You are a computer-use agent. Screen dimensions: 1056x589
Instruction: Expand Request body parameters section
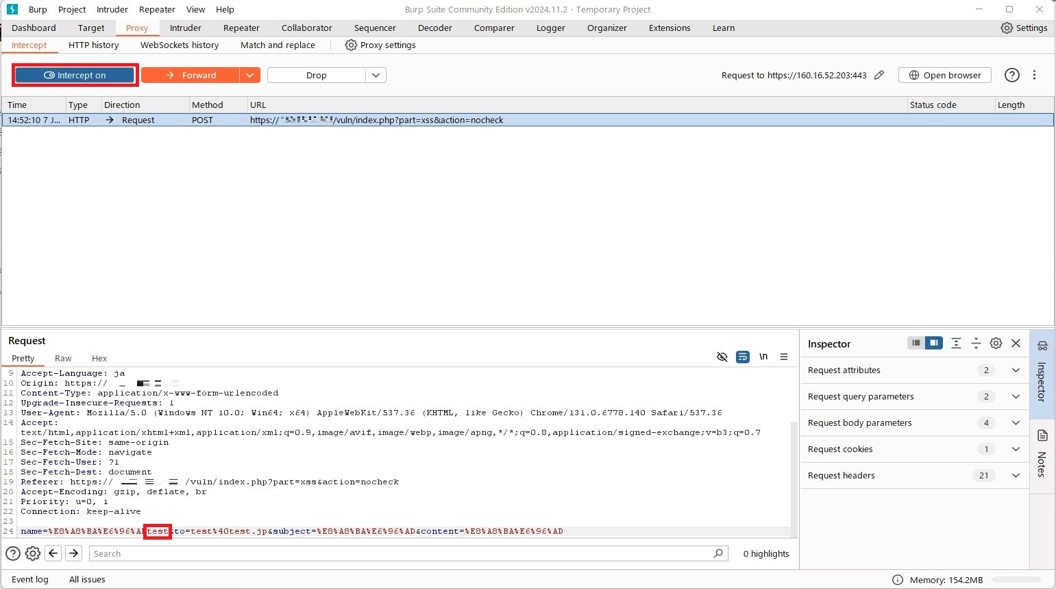click(x=1016, y=423)
